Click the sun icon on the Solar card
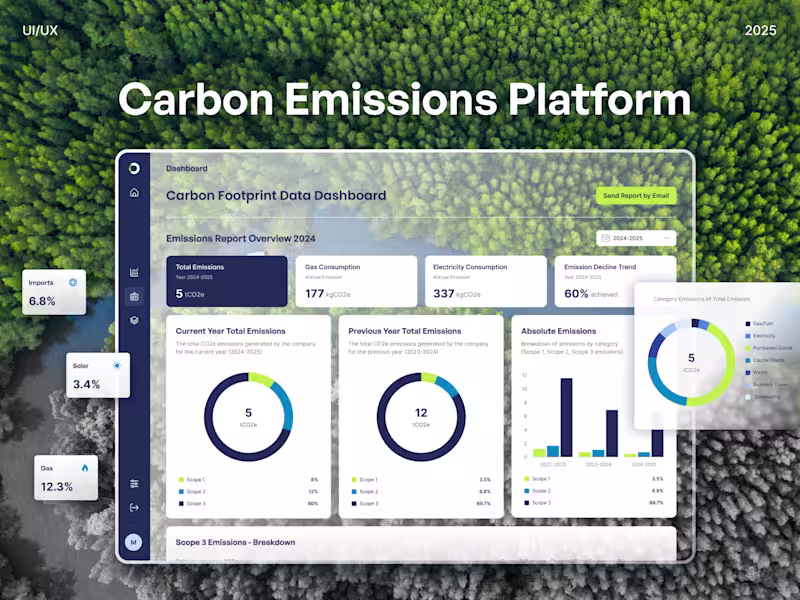The width and height of the screenshot is (800, 600). (117, 365)
